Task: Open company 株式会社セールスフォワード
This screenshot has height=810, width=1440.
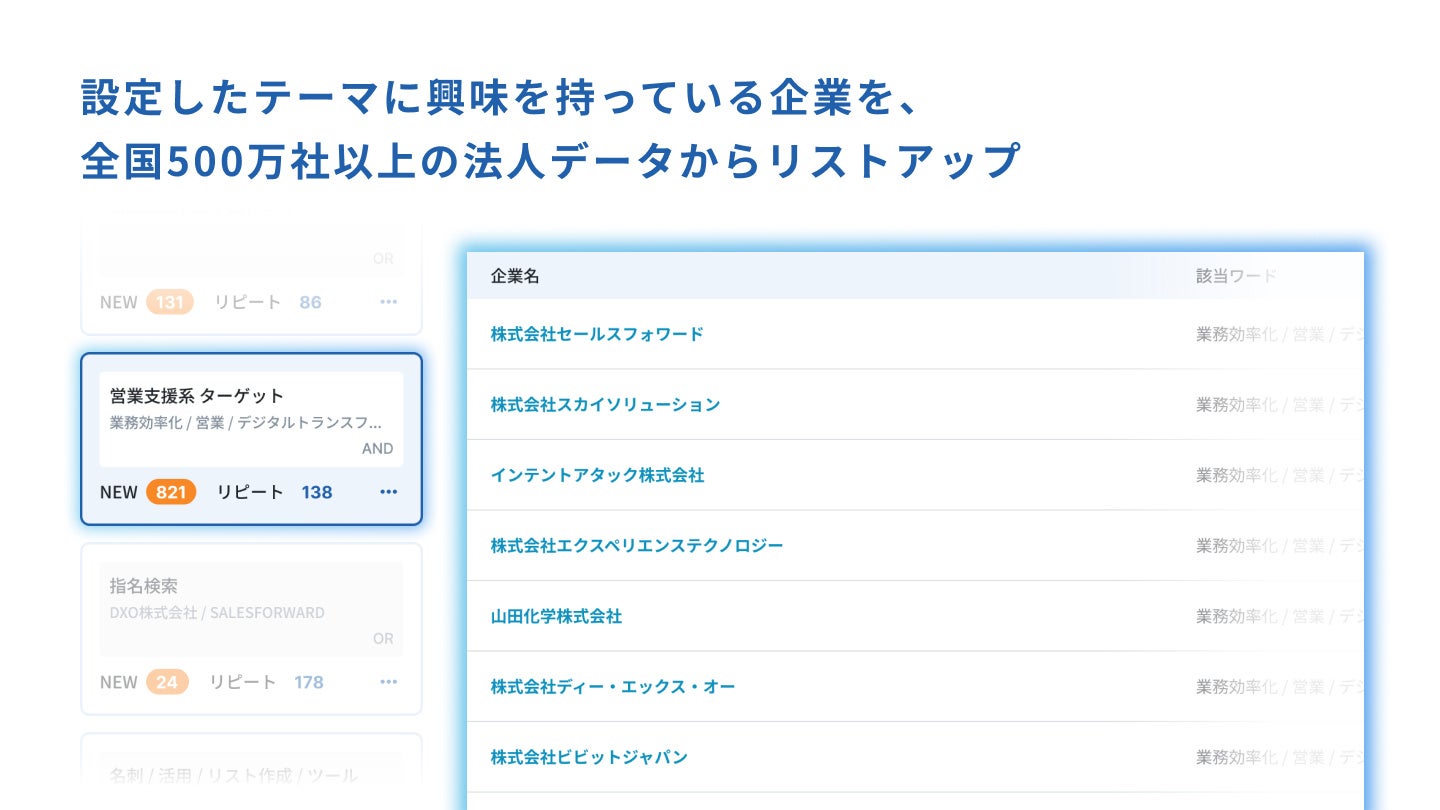Action: pos(597,334)
